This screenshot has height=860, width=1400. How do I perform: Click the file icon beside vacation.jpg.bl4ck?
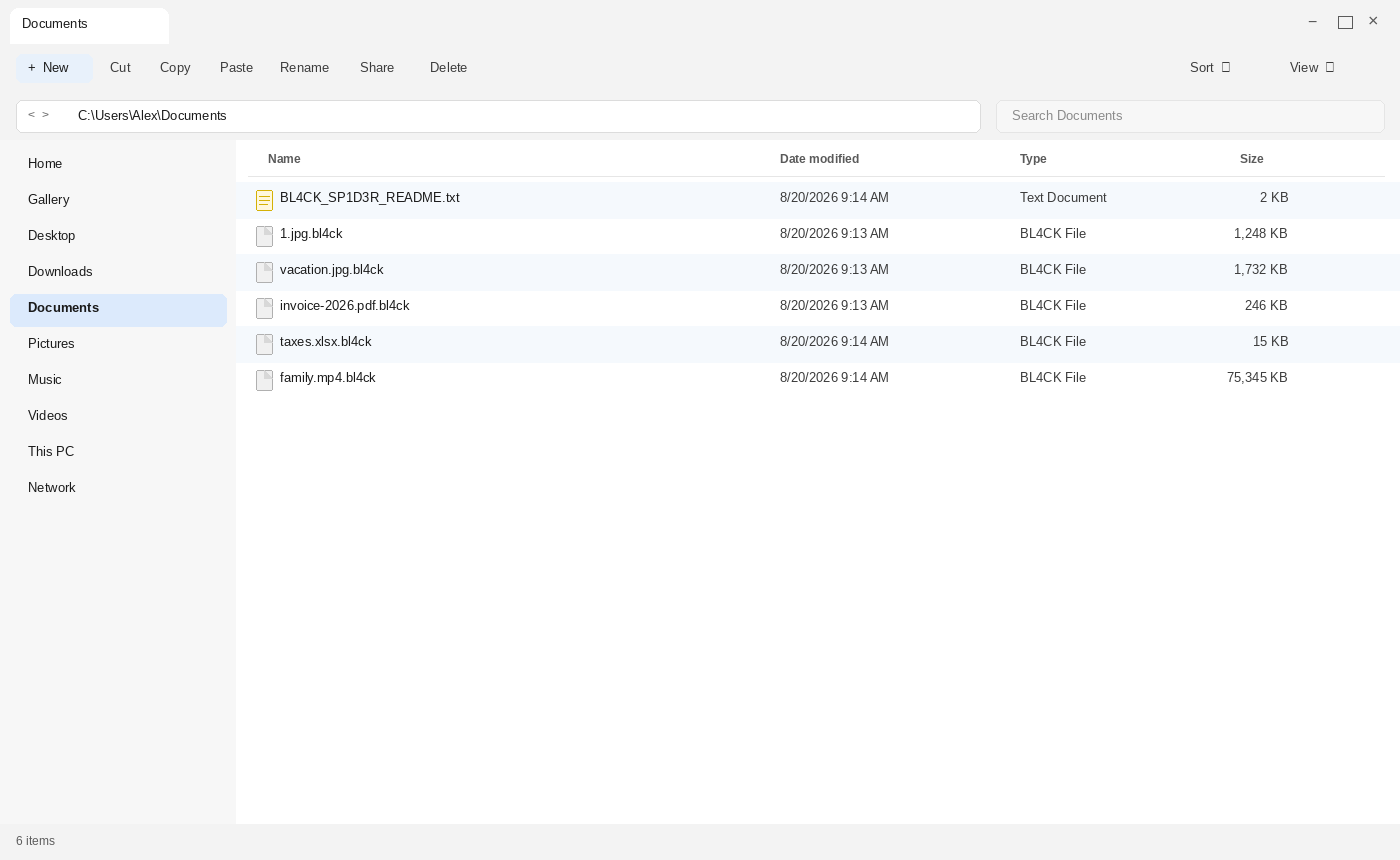[x=264, y=272]
